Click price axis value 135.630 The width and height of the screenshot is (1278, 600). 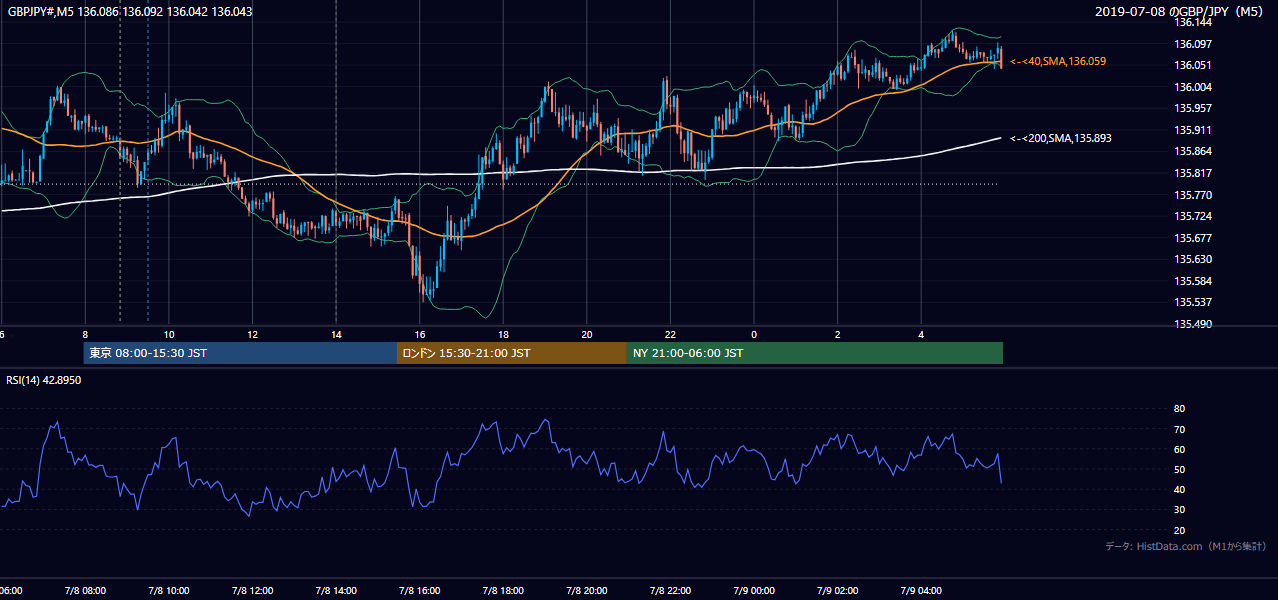click(1192, 259)
